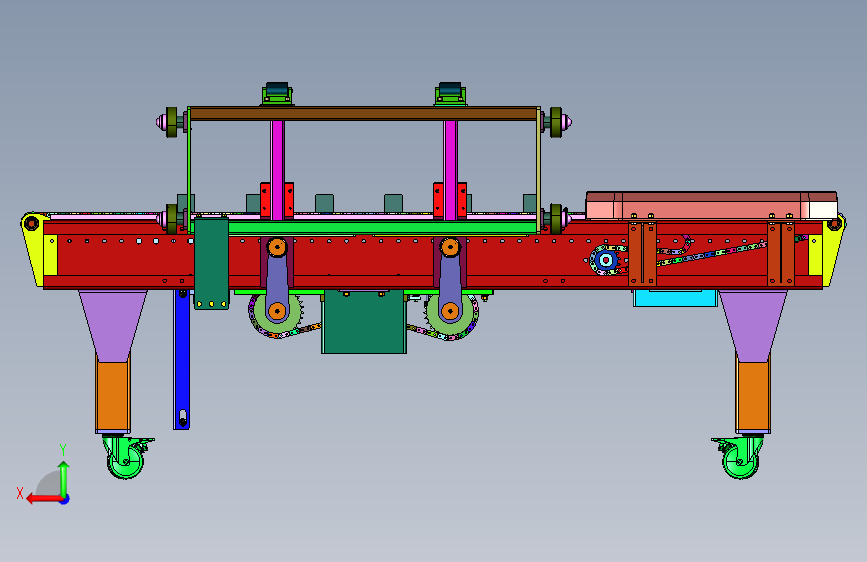Pick the left brown-orange bracket pair near the chain
Viewport: 867px width, 562px height.
point(642,254)
